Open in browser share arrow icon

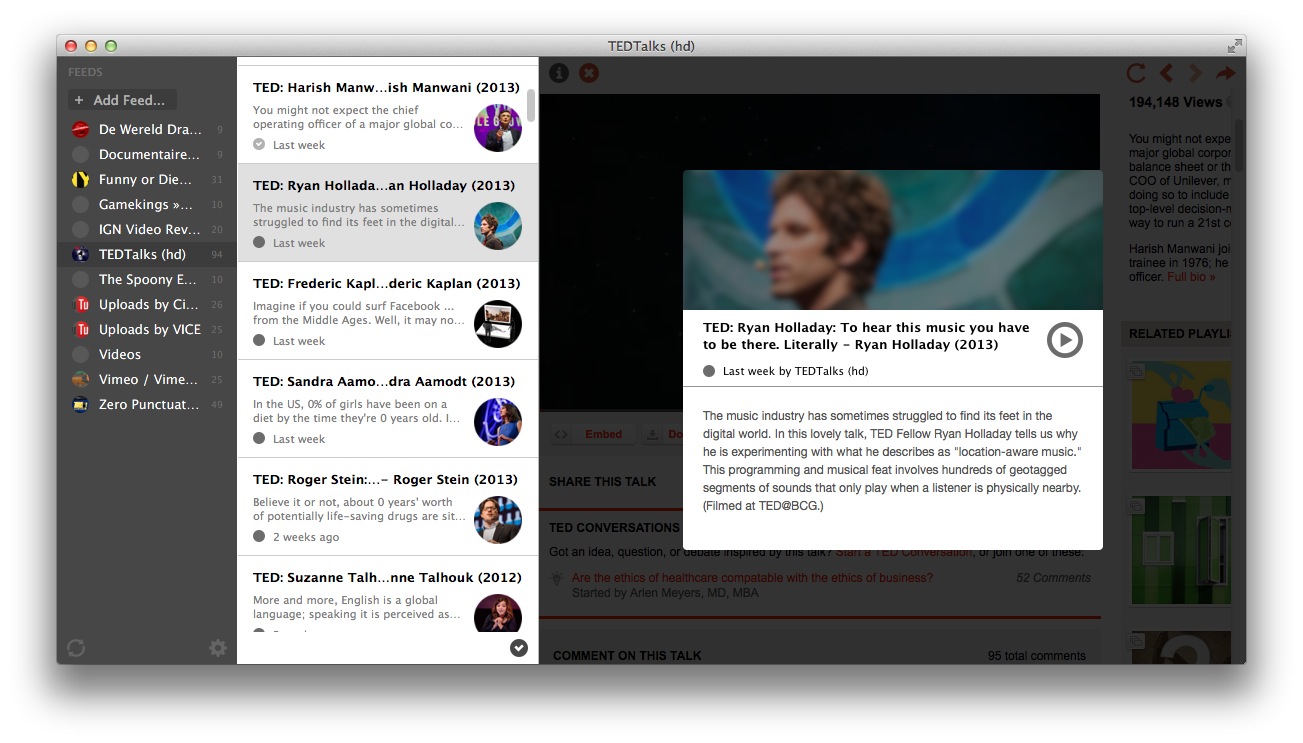[1225, 73]
